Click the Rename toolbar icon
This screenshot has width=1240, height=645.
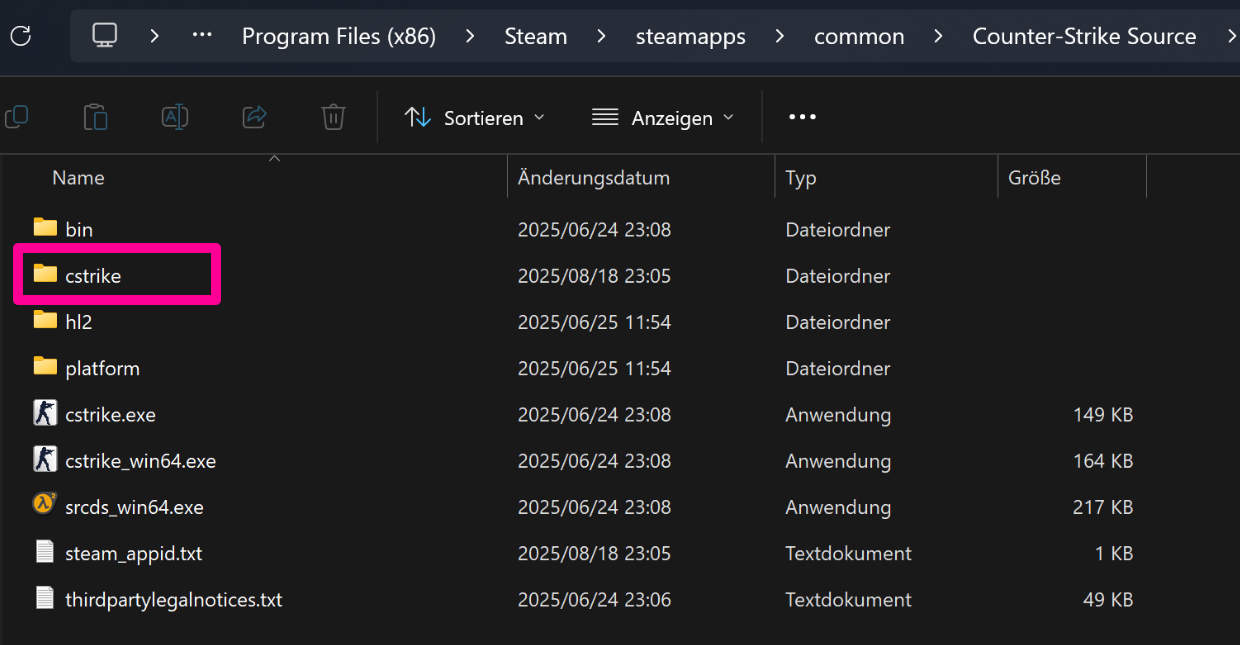(175, 117)
